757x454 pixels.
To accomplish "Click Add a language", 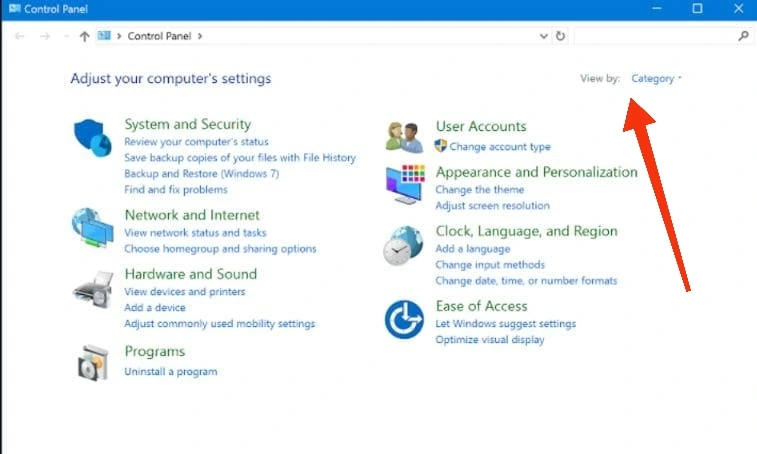I will (473, 249).
